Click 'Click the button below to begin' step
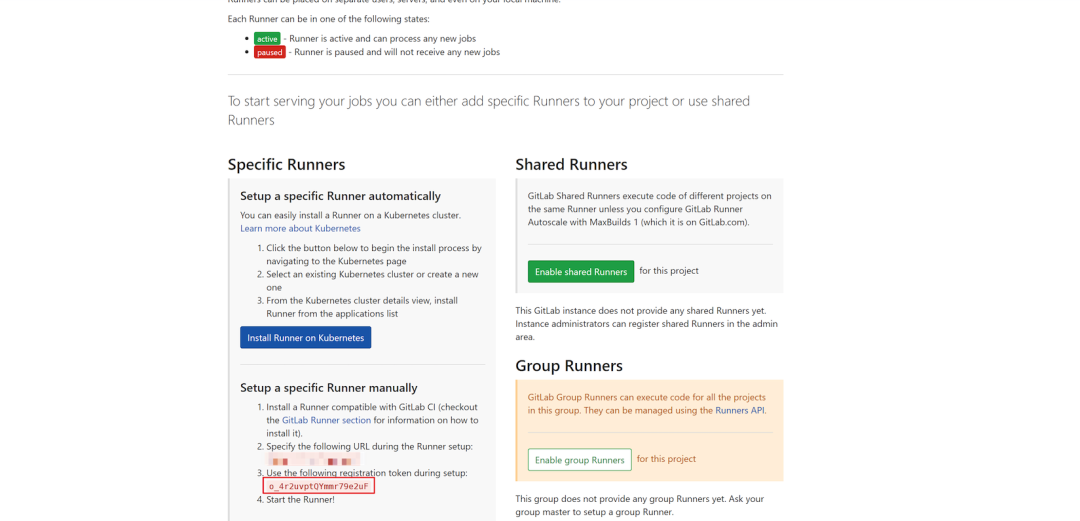The width and height of the screenshot is (1080, 521). coord(374,254)
